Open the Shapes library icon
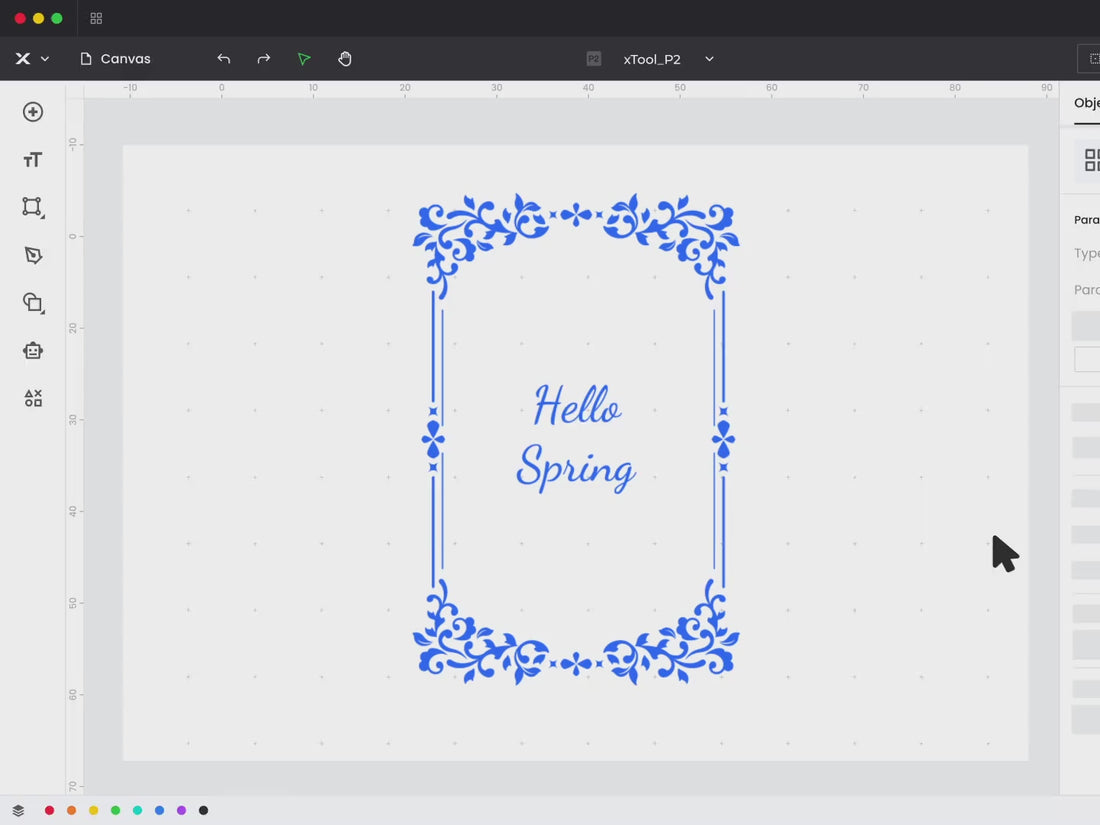 pos(33,398)
